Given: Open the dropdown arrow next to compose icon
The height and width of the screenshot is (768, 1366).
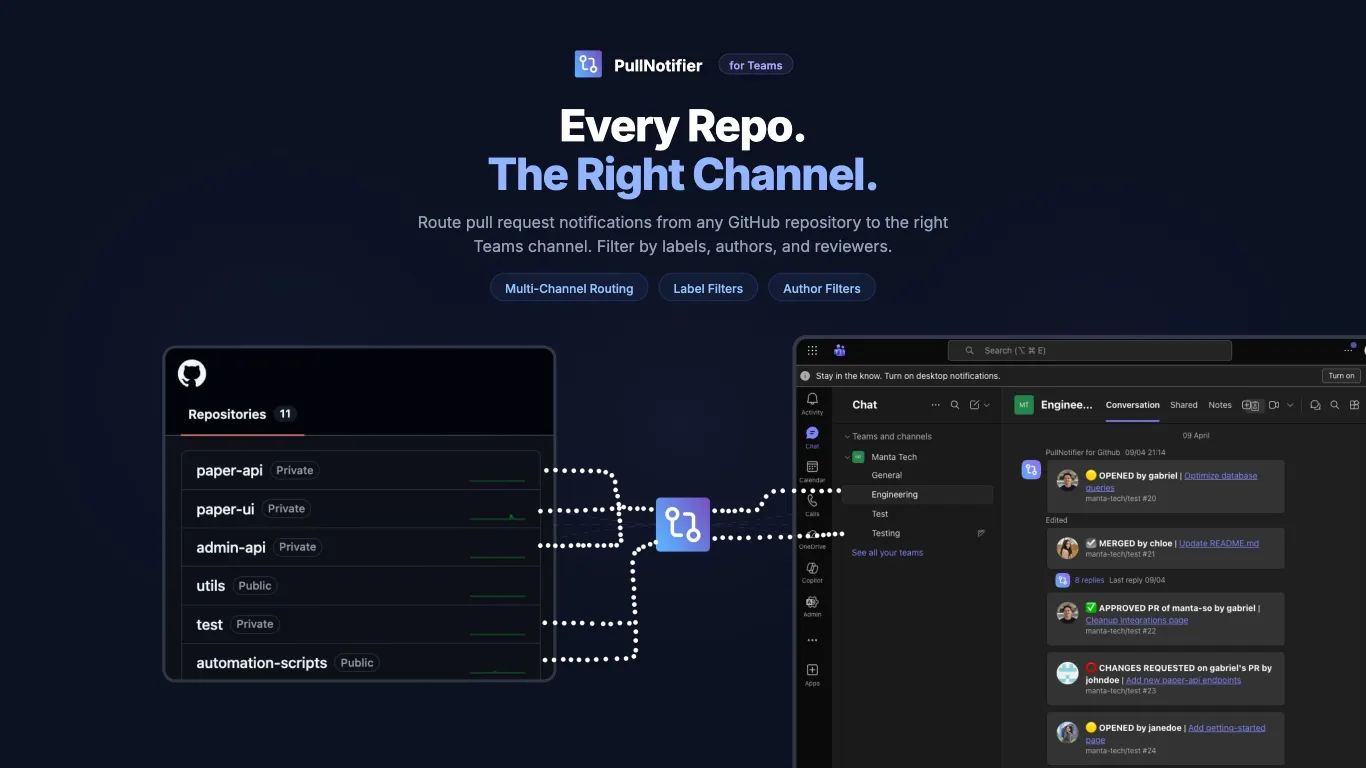Looking at the screenshot, I should (987, 405).
